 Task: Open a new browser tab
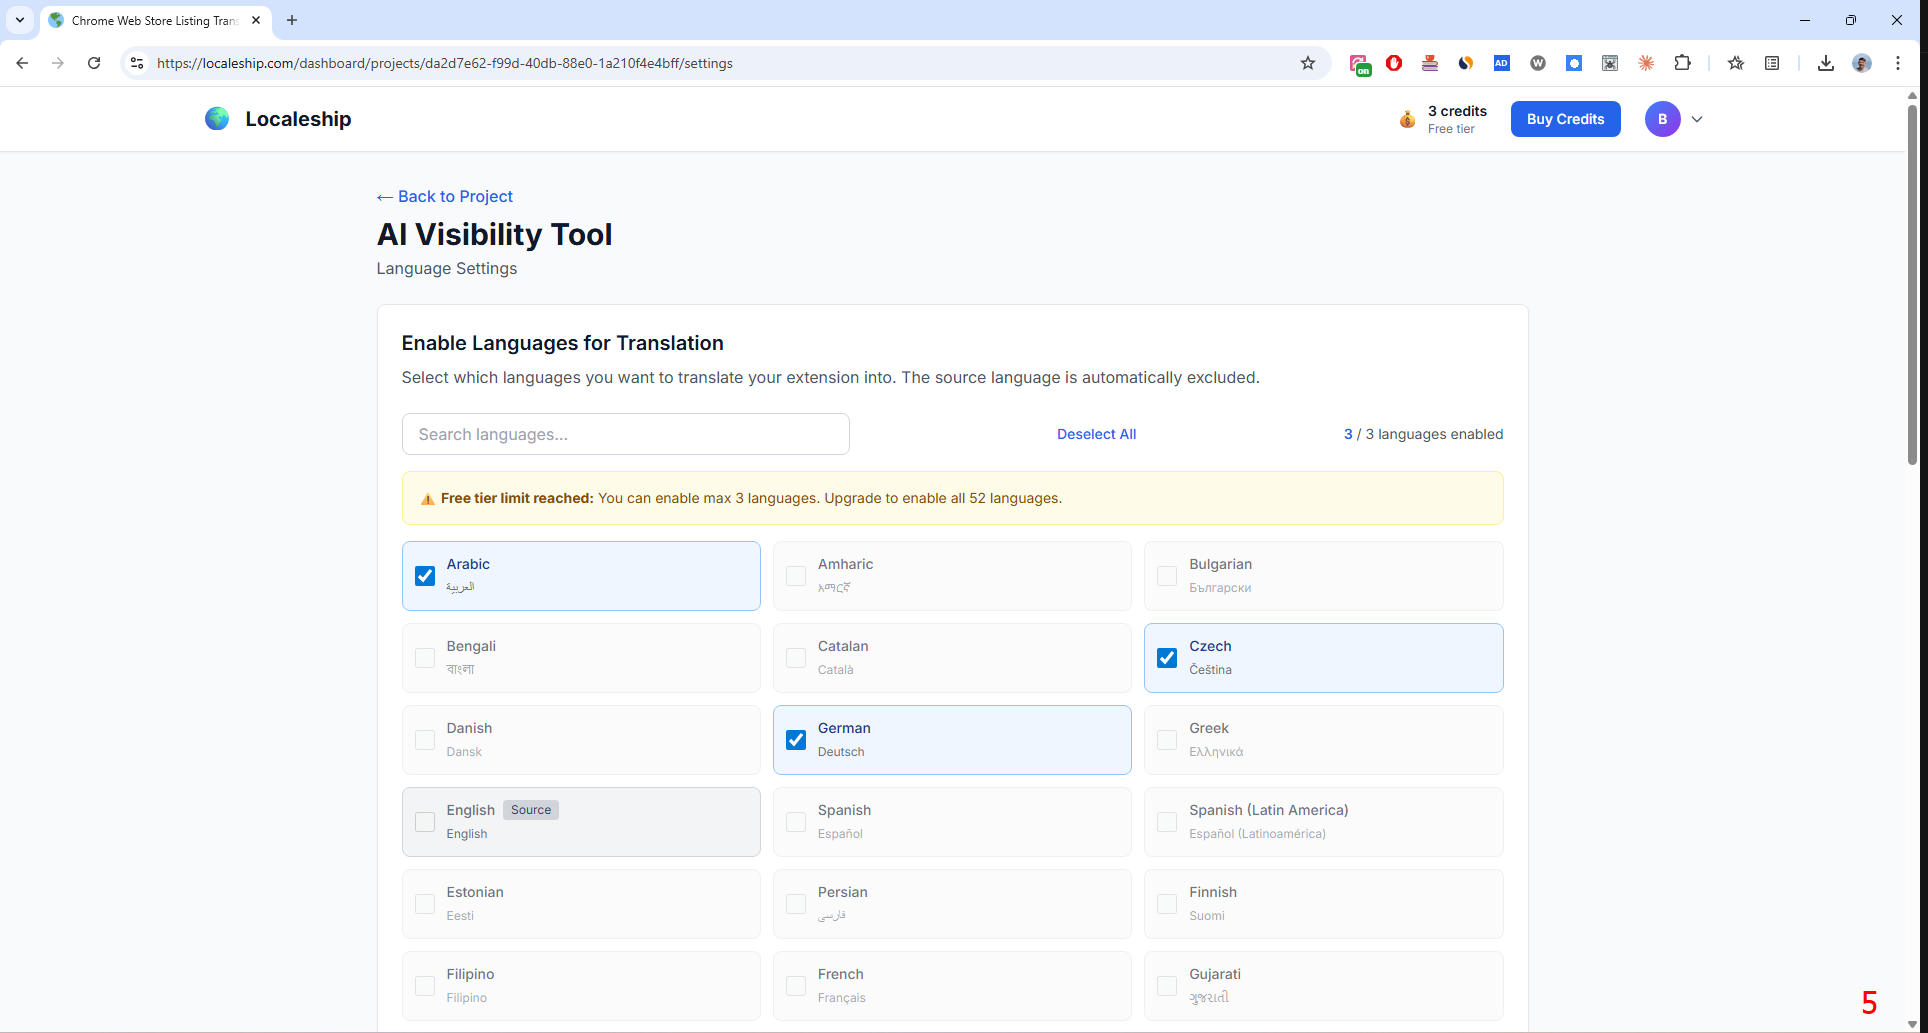291,20
